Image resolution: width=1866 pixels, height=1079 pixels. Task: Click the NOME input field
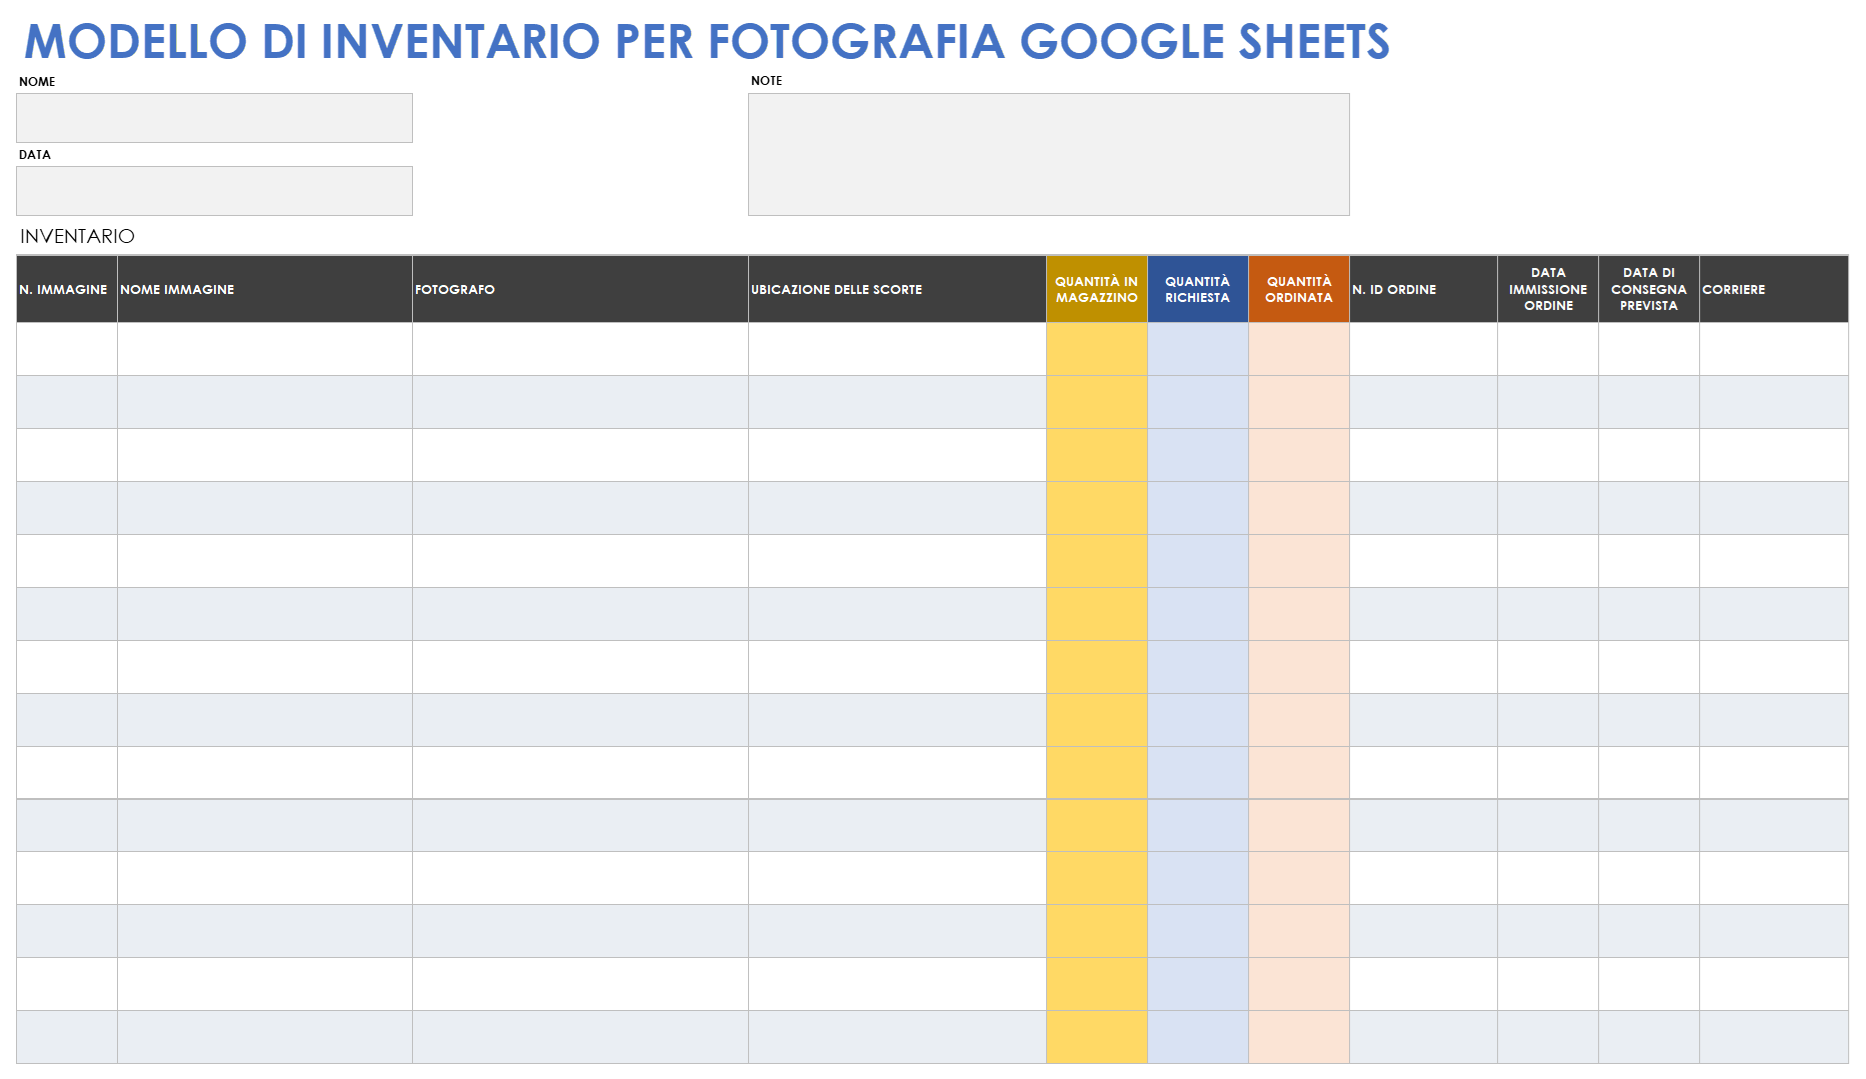click(x=214, y=118)
